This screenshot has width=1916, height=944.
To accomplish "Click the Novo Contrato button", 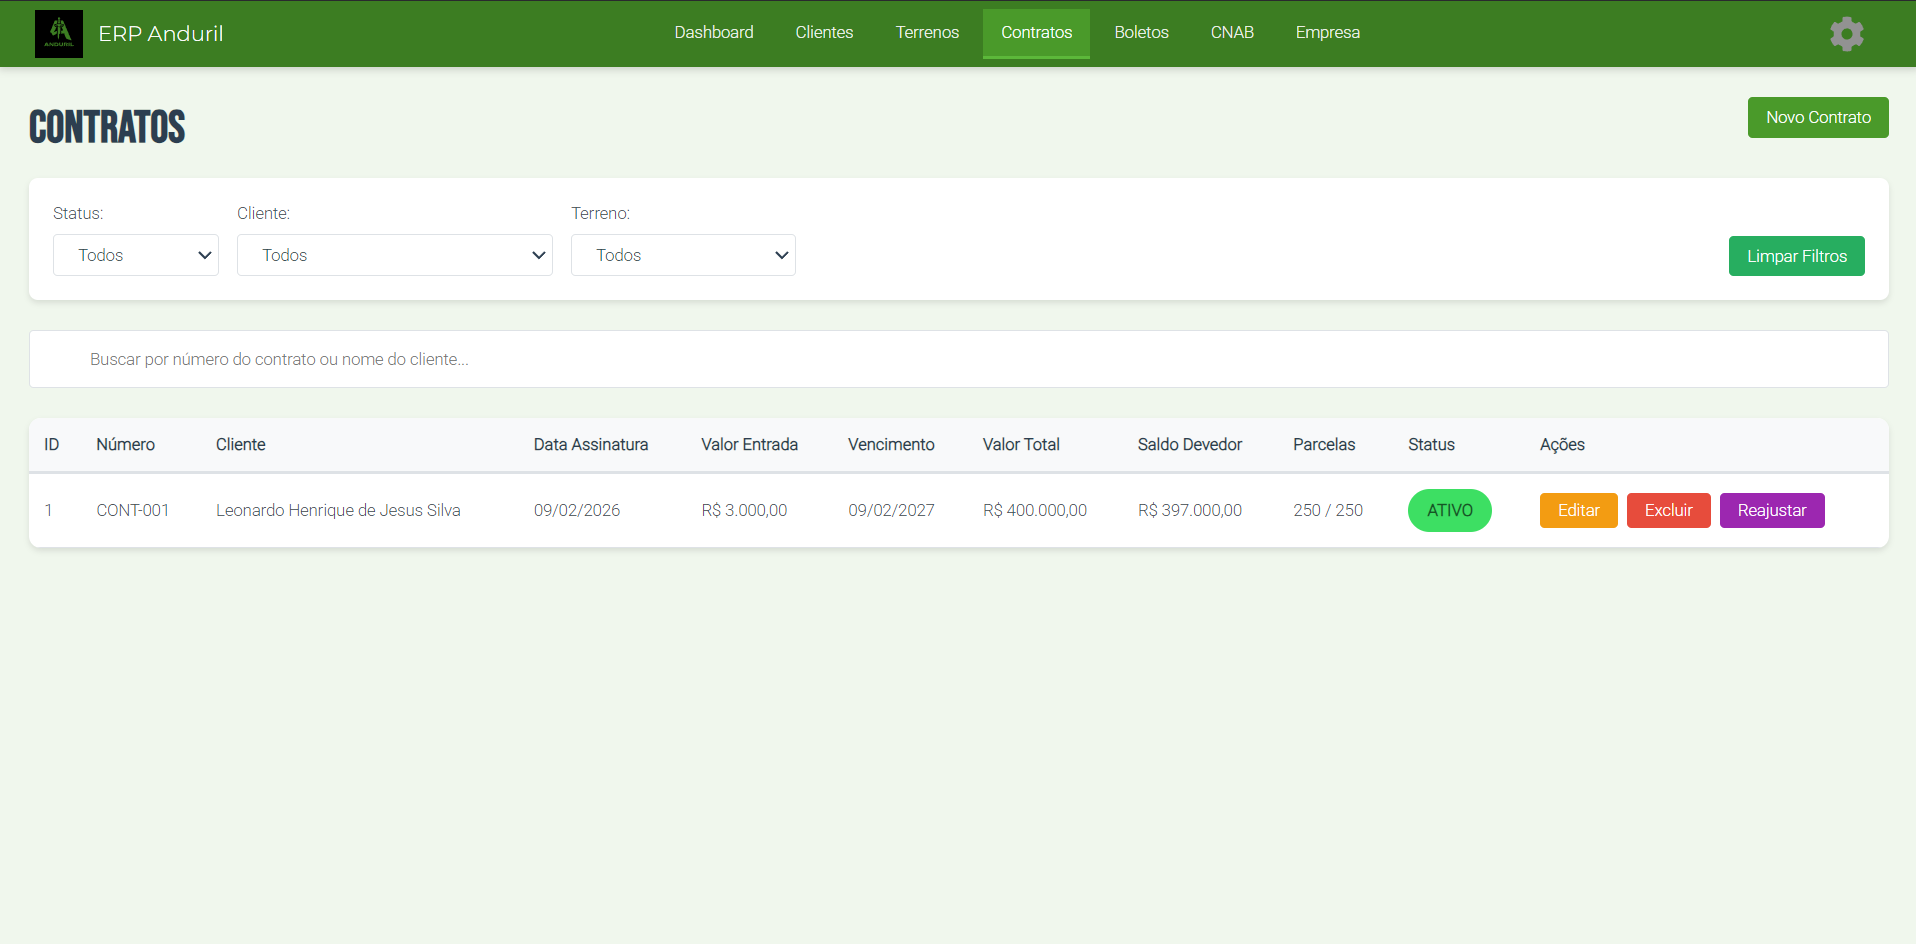I will pyautogui.click(x=1817, y=117).
